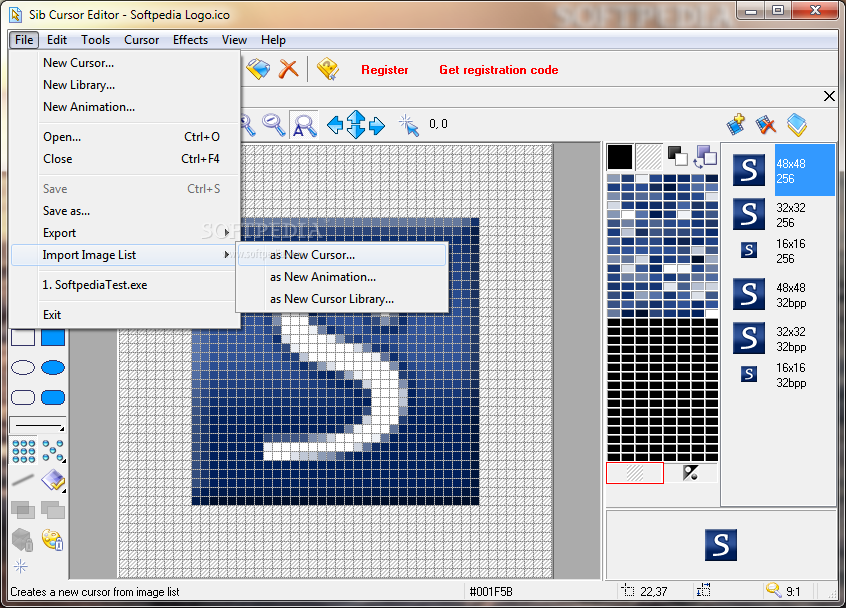The height and width of the screenshot is (608, 846).
Task: Select the filled ellipse tool
Action: [53, 367]
